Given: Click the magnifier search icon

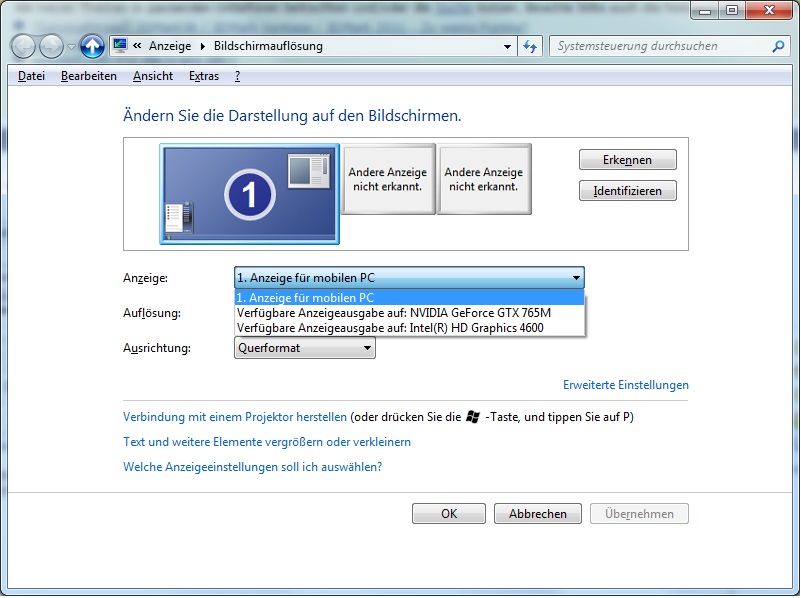Looking at the screenshot, I should (x=778, y=46).
